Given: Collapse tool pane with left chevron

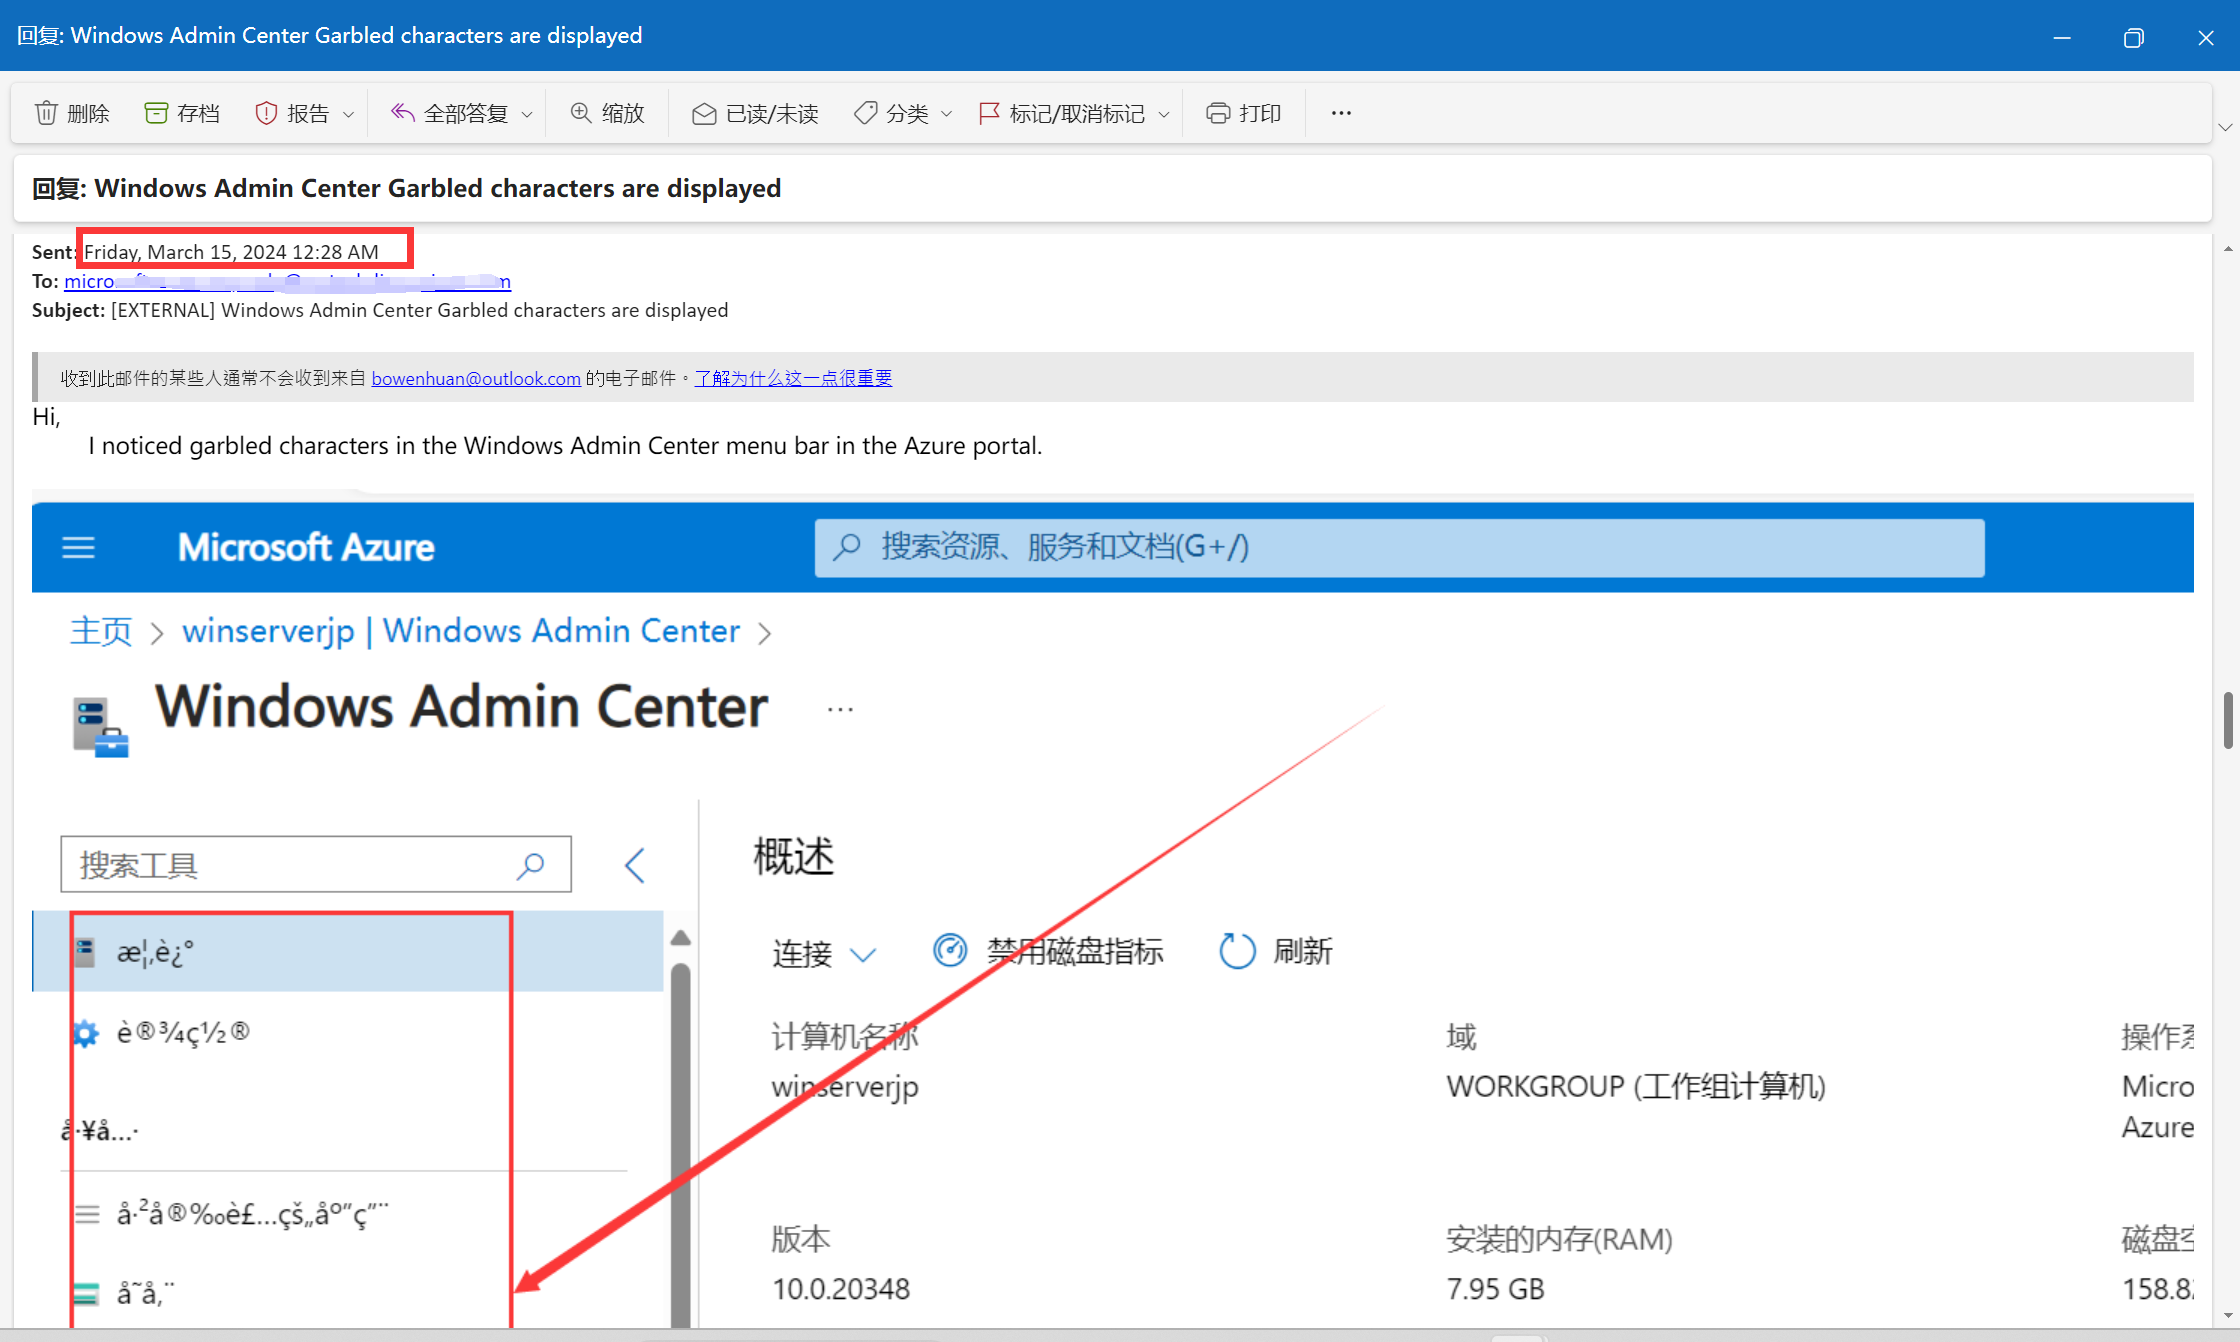Looking at the screenshot, I should pos(635,865).
